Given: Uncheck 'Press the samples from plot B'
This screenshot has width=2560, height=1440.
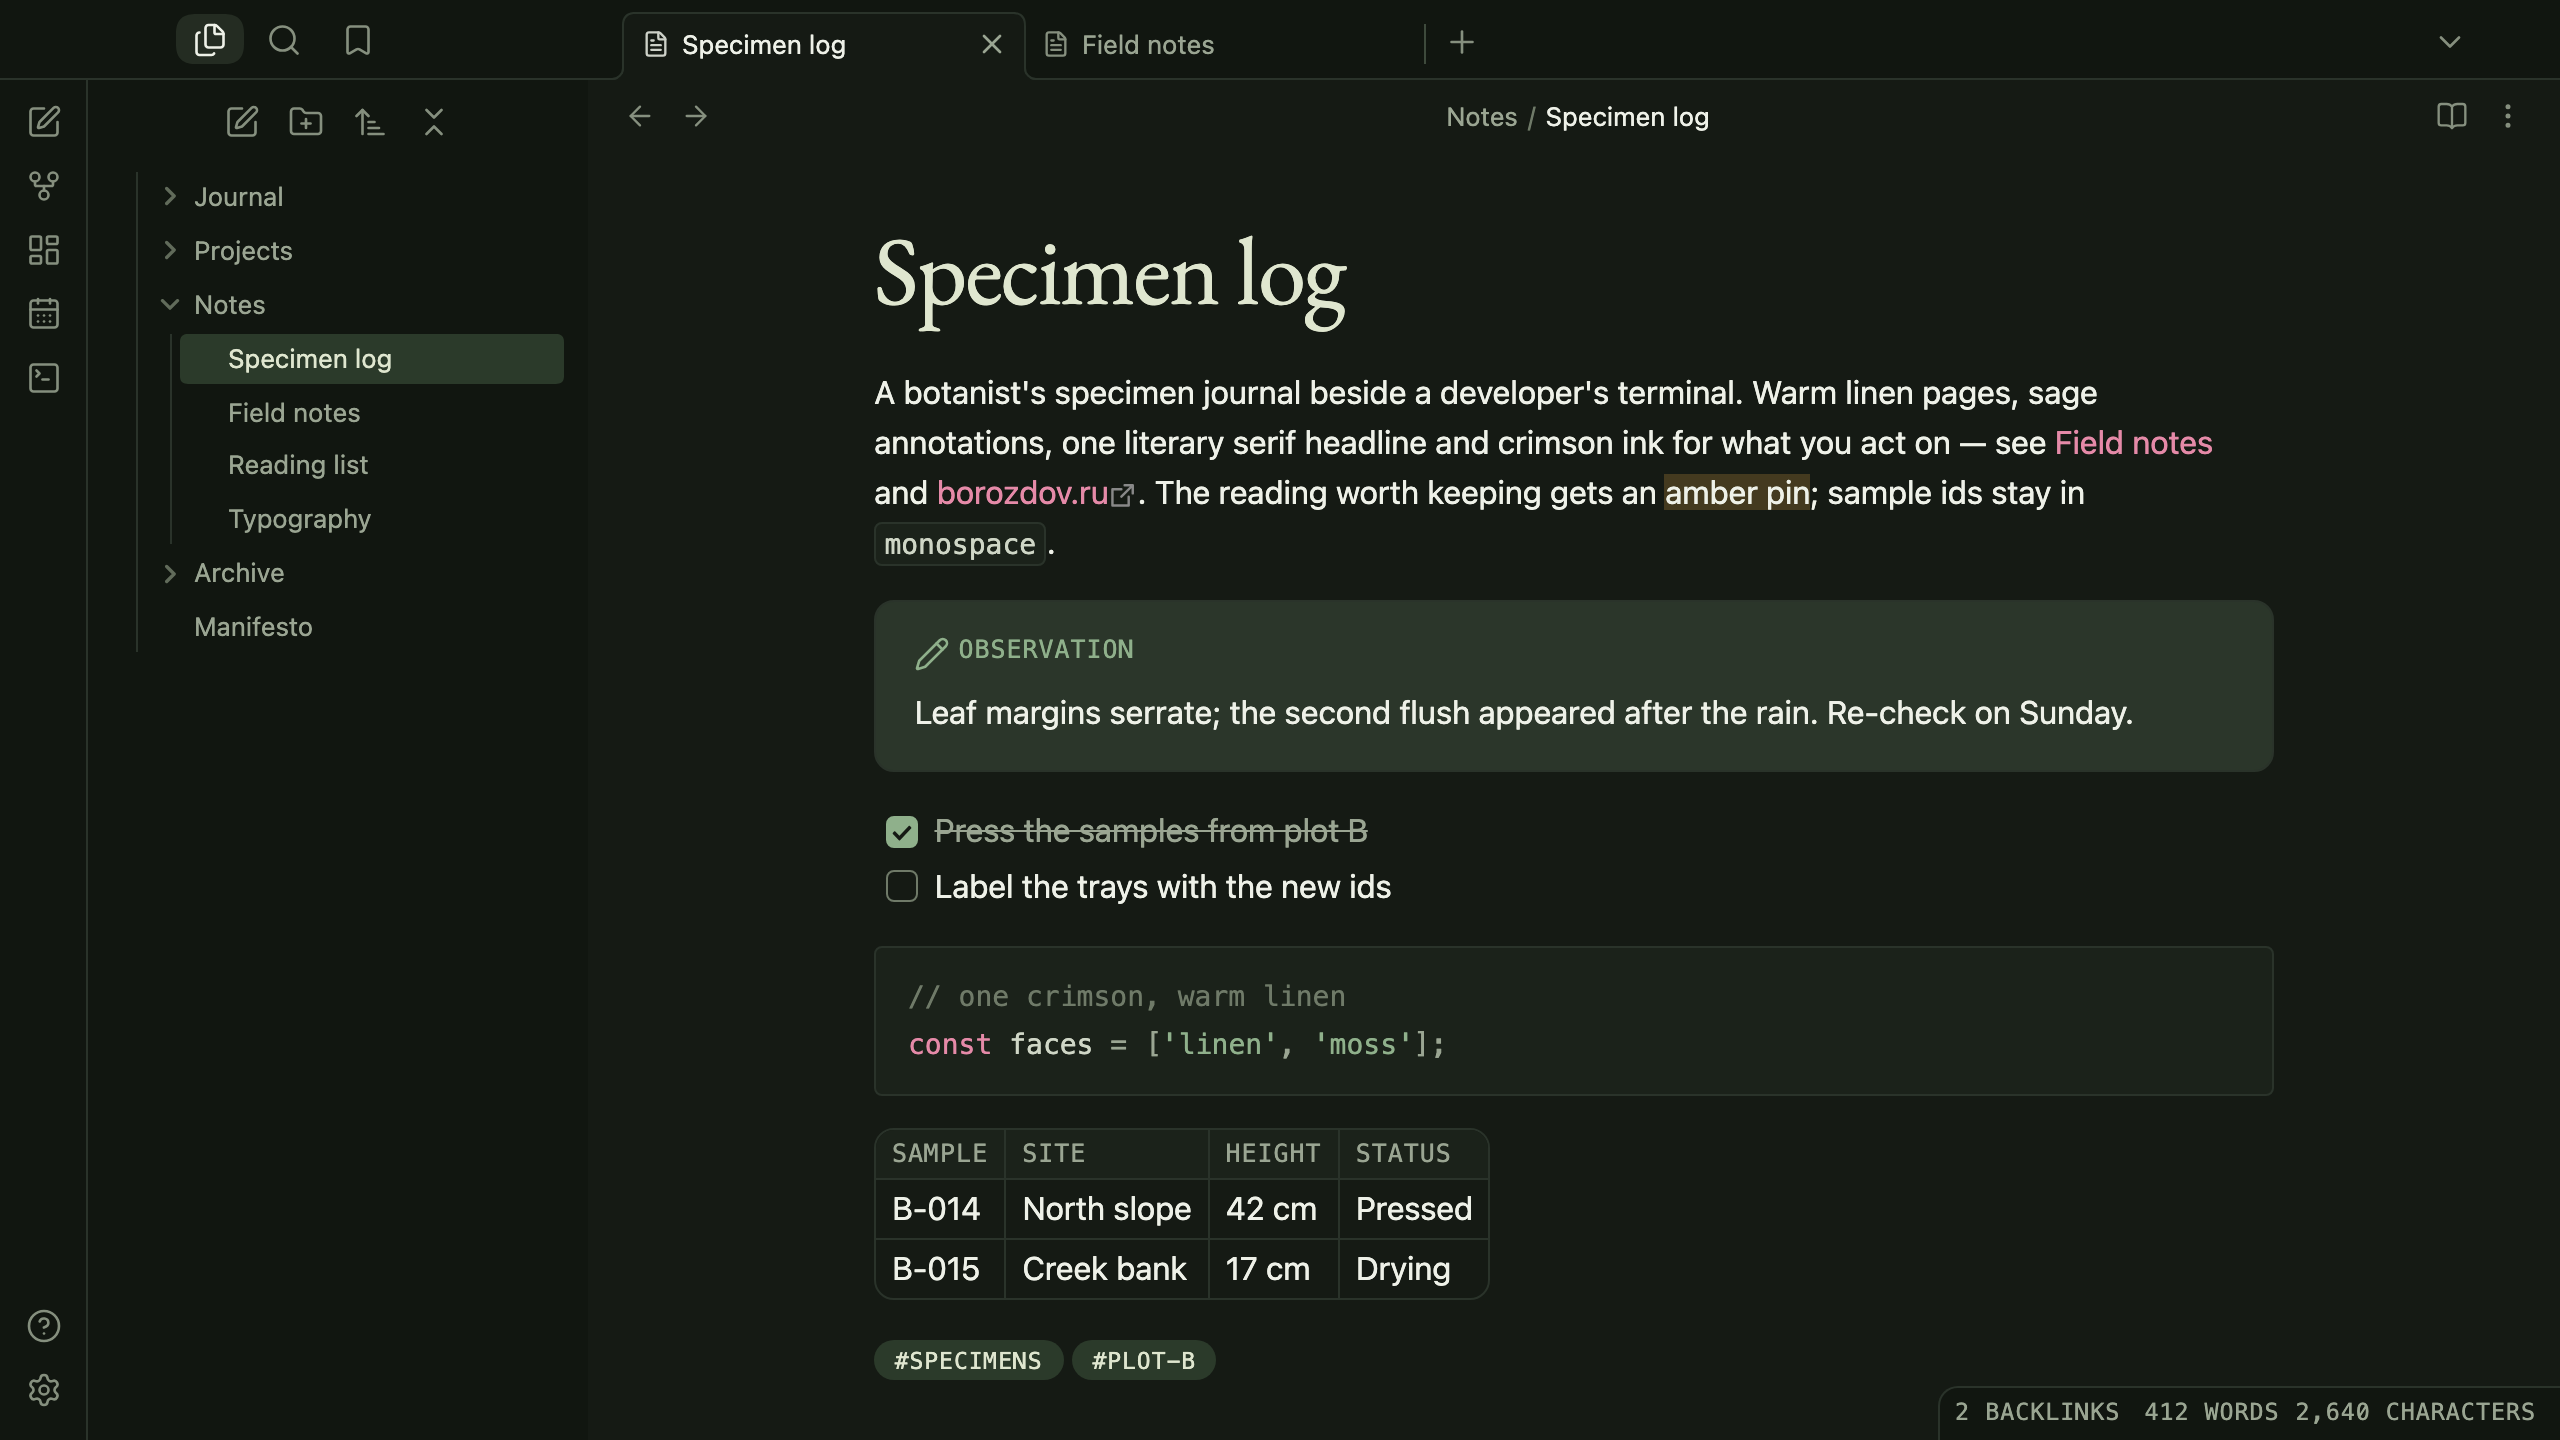Looking at the screenshot, I should pos(902,832).
